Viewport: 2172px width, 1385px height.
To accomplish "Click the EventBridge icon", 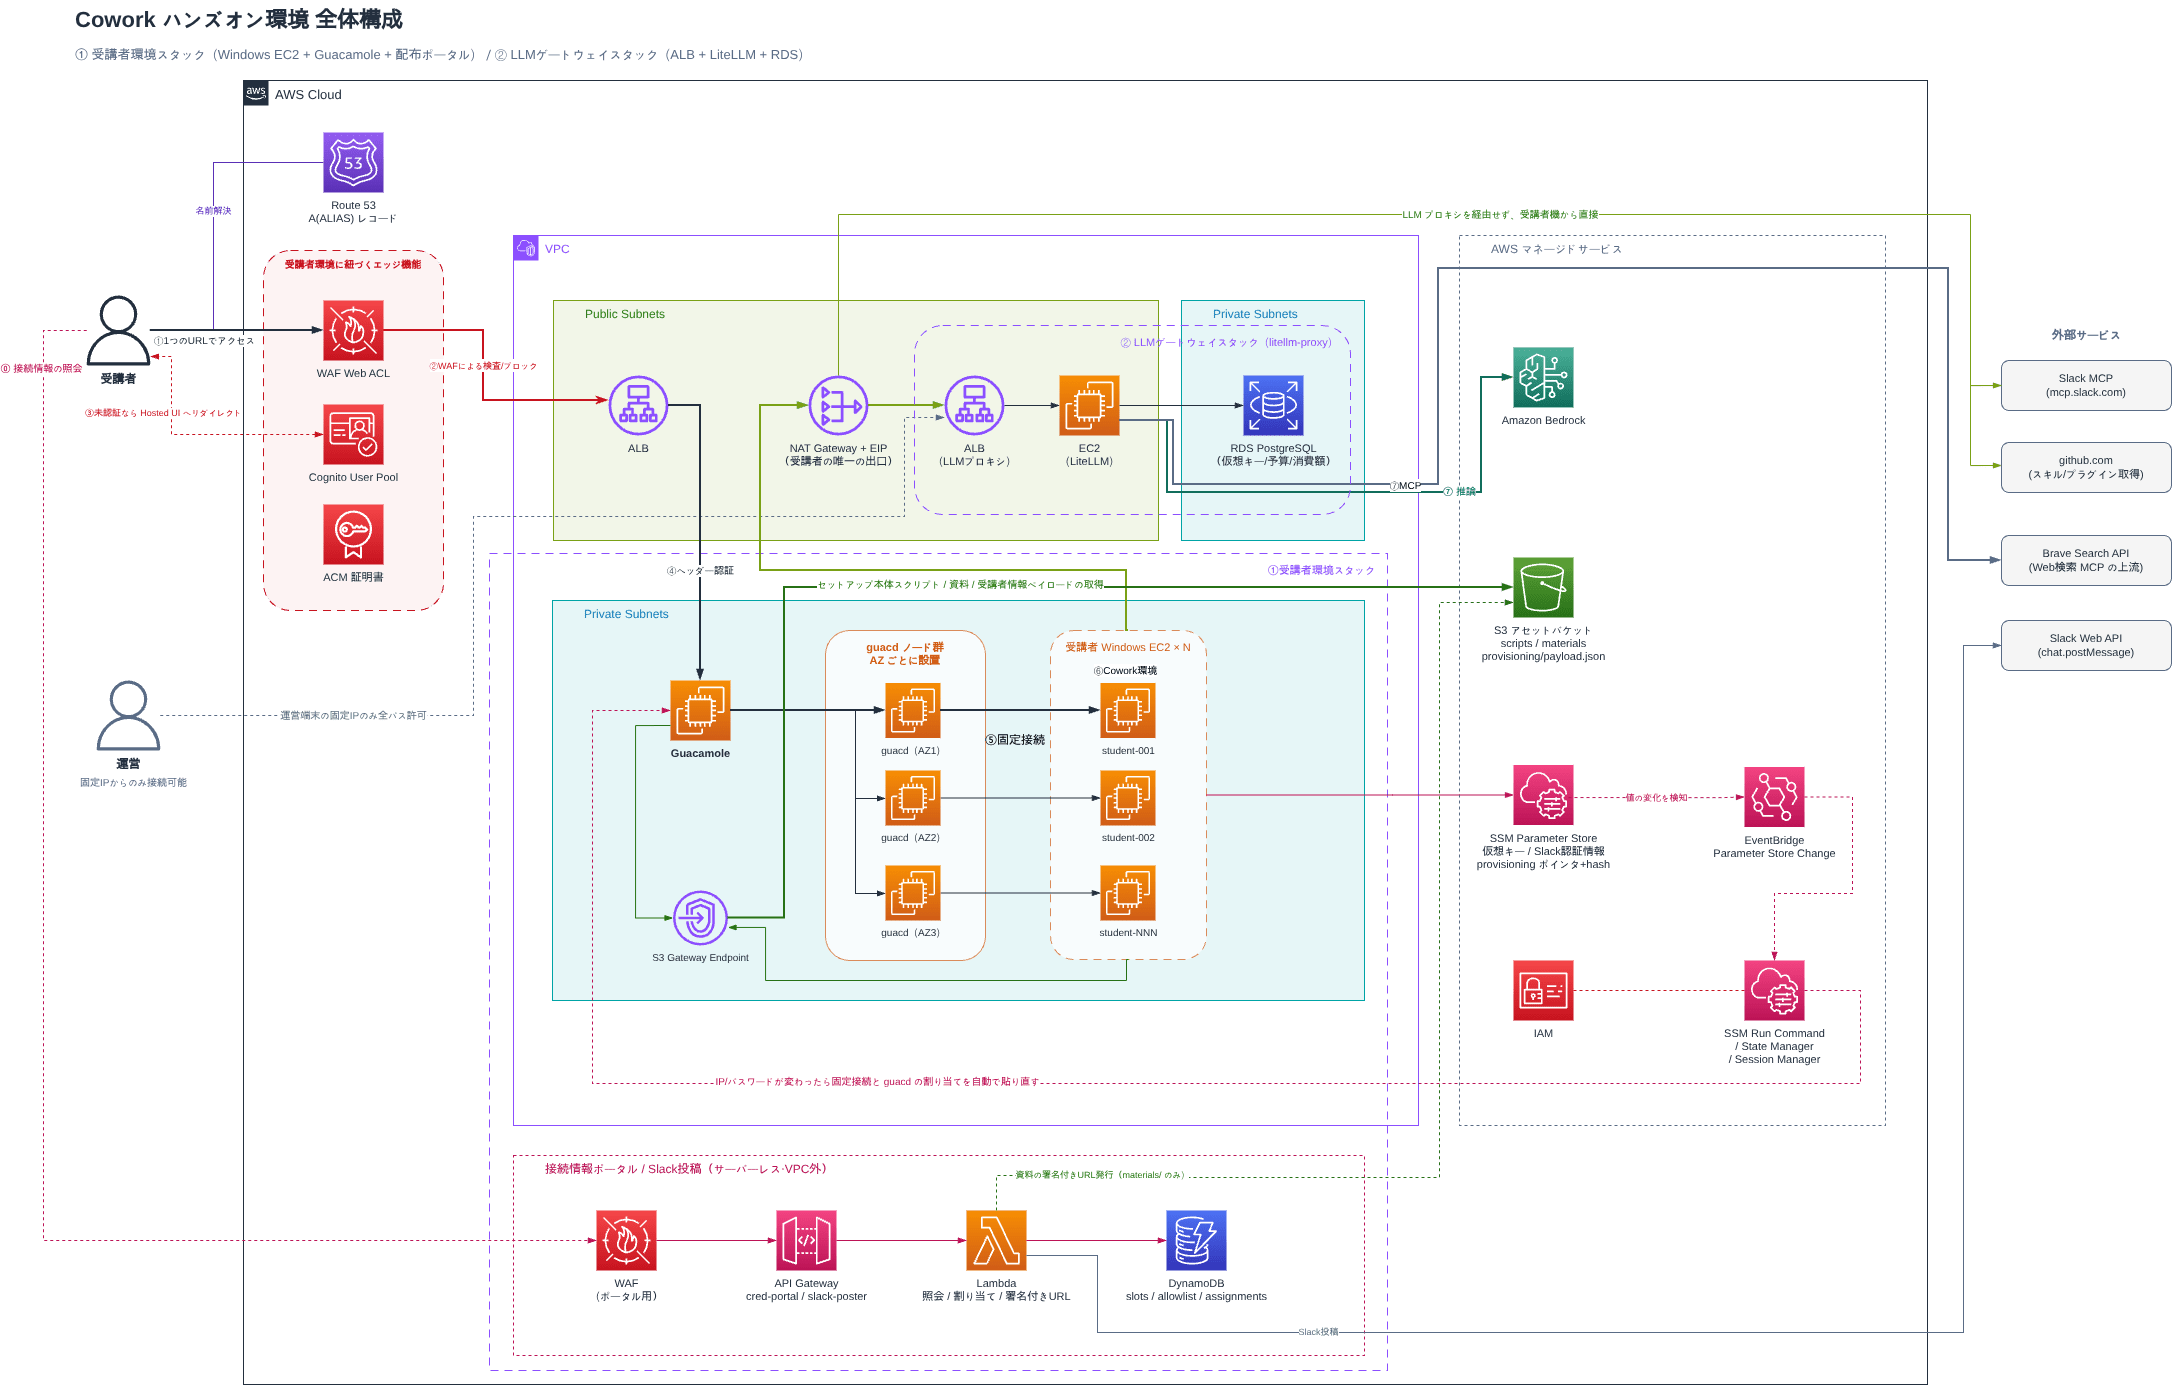I will pos(1774,797).
